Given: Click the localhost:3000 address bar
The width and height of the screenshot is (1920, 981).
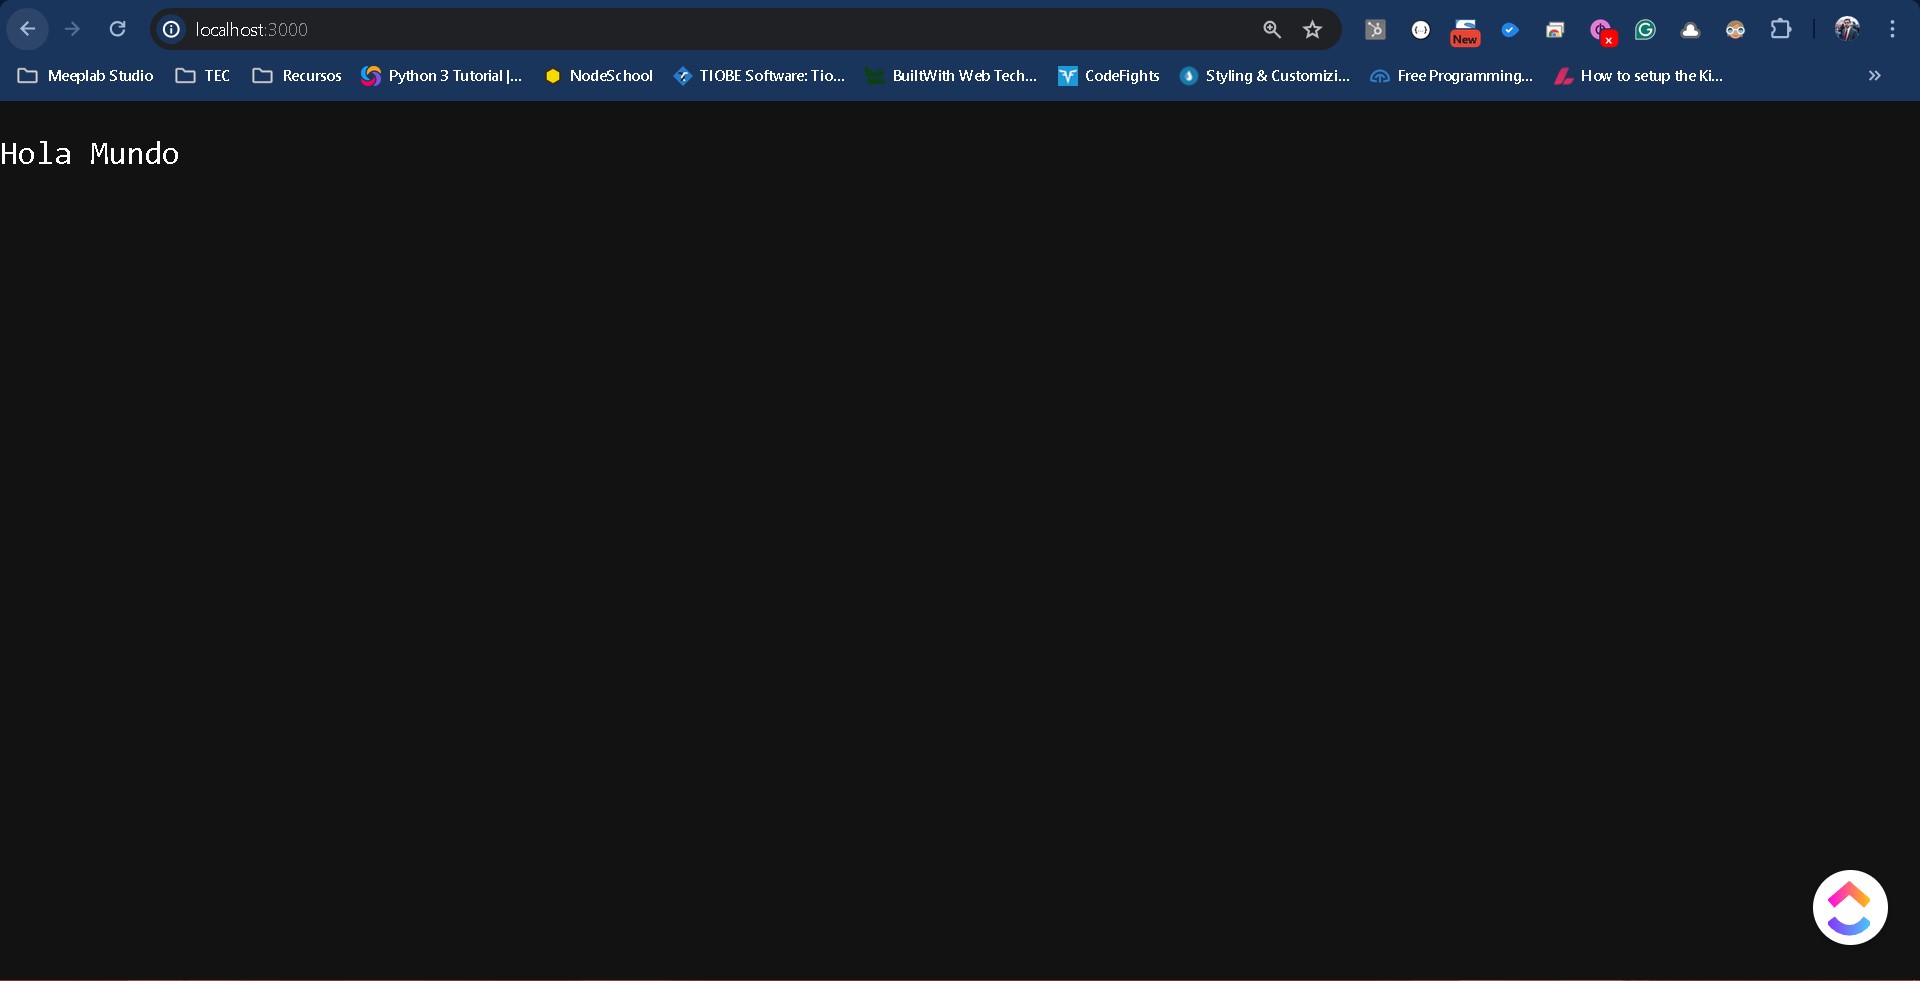Looking at the screenshot, I should [x=700, y=30].
